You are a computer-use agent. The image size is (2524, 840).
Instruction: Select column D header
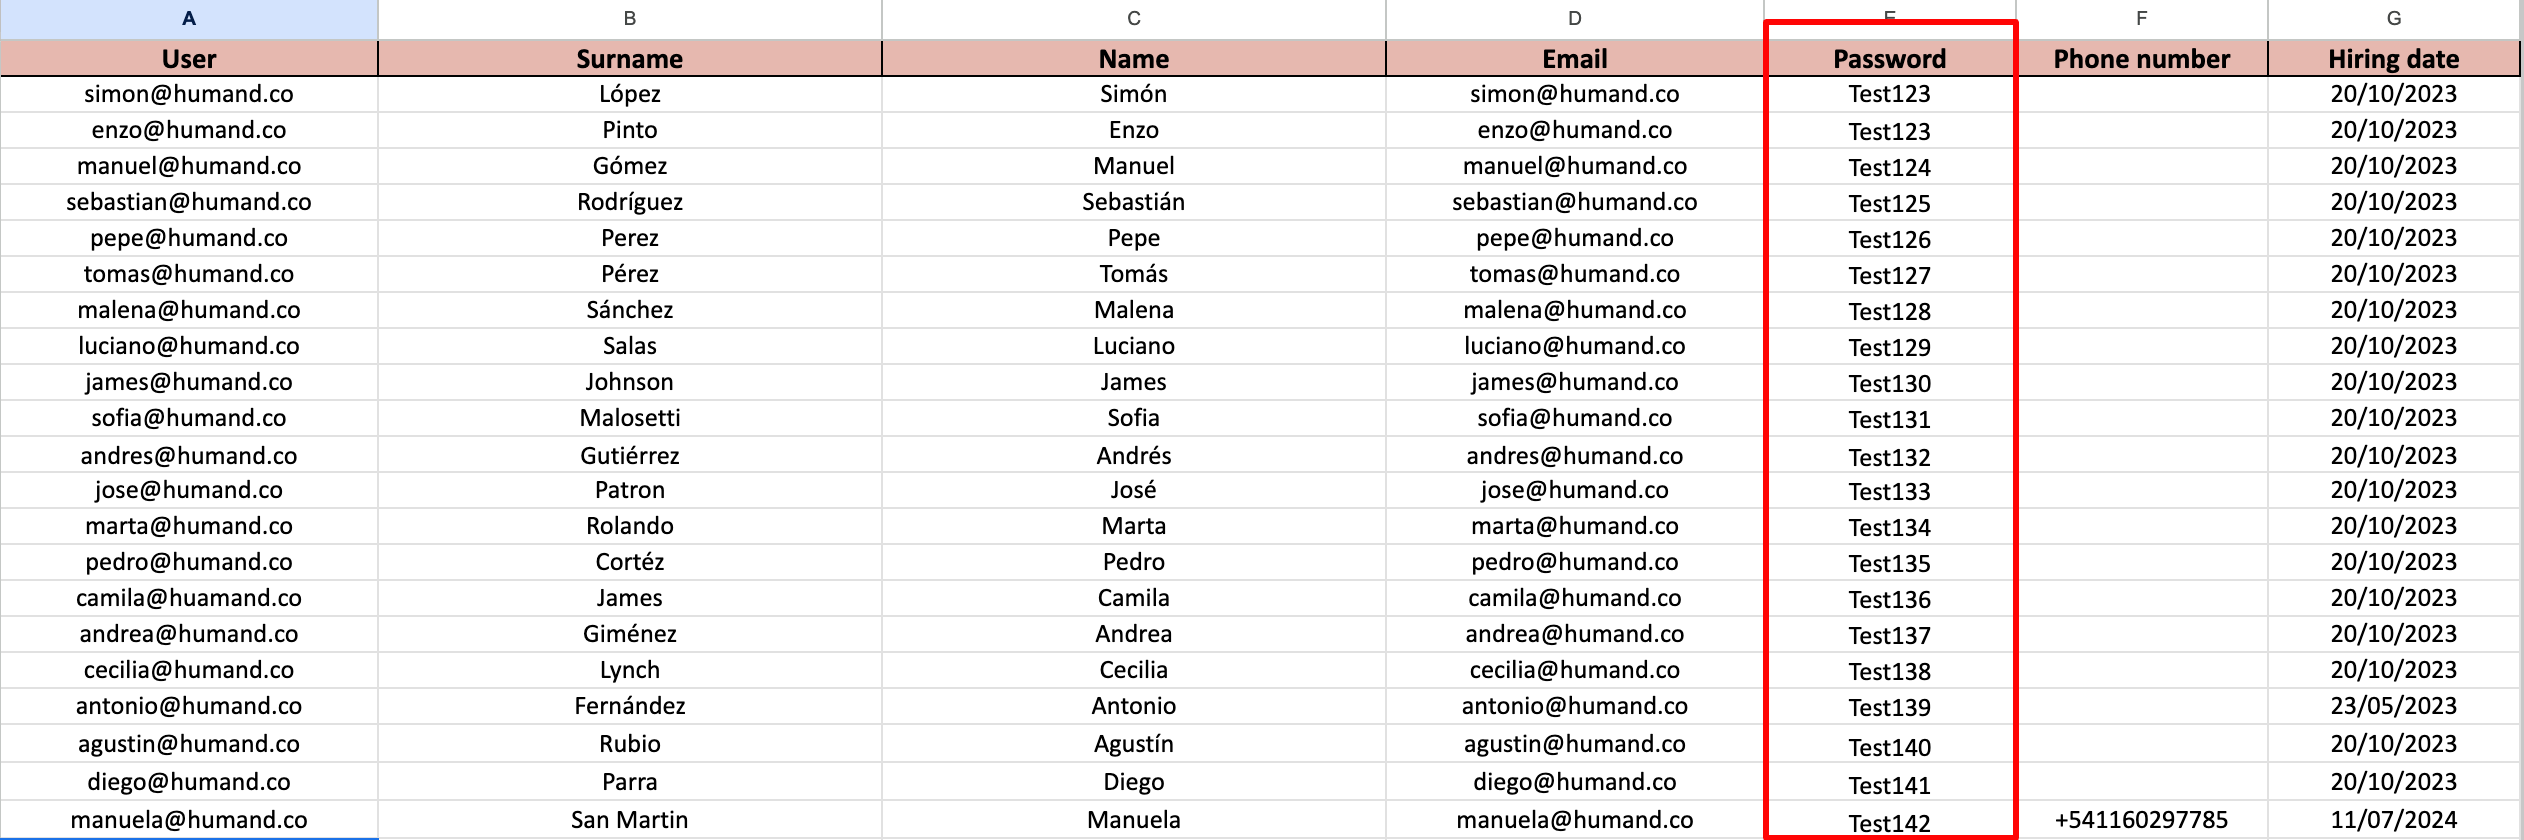[1574, 18]
